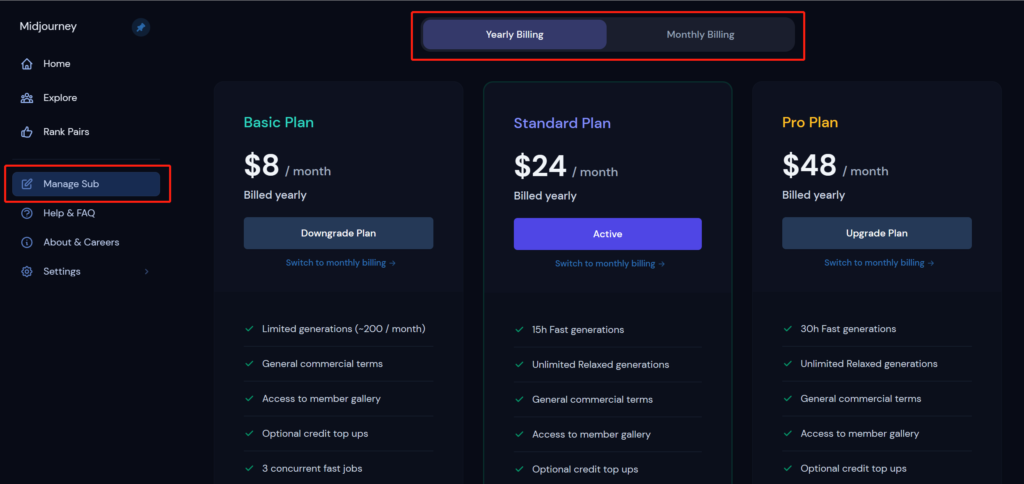Open the Explore sidebar menu item
The width and height of the screenshot is (1024, 484).
click(x=86, y=98)
